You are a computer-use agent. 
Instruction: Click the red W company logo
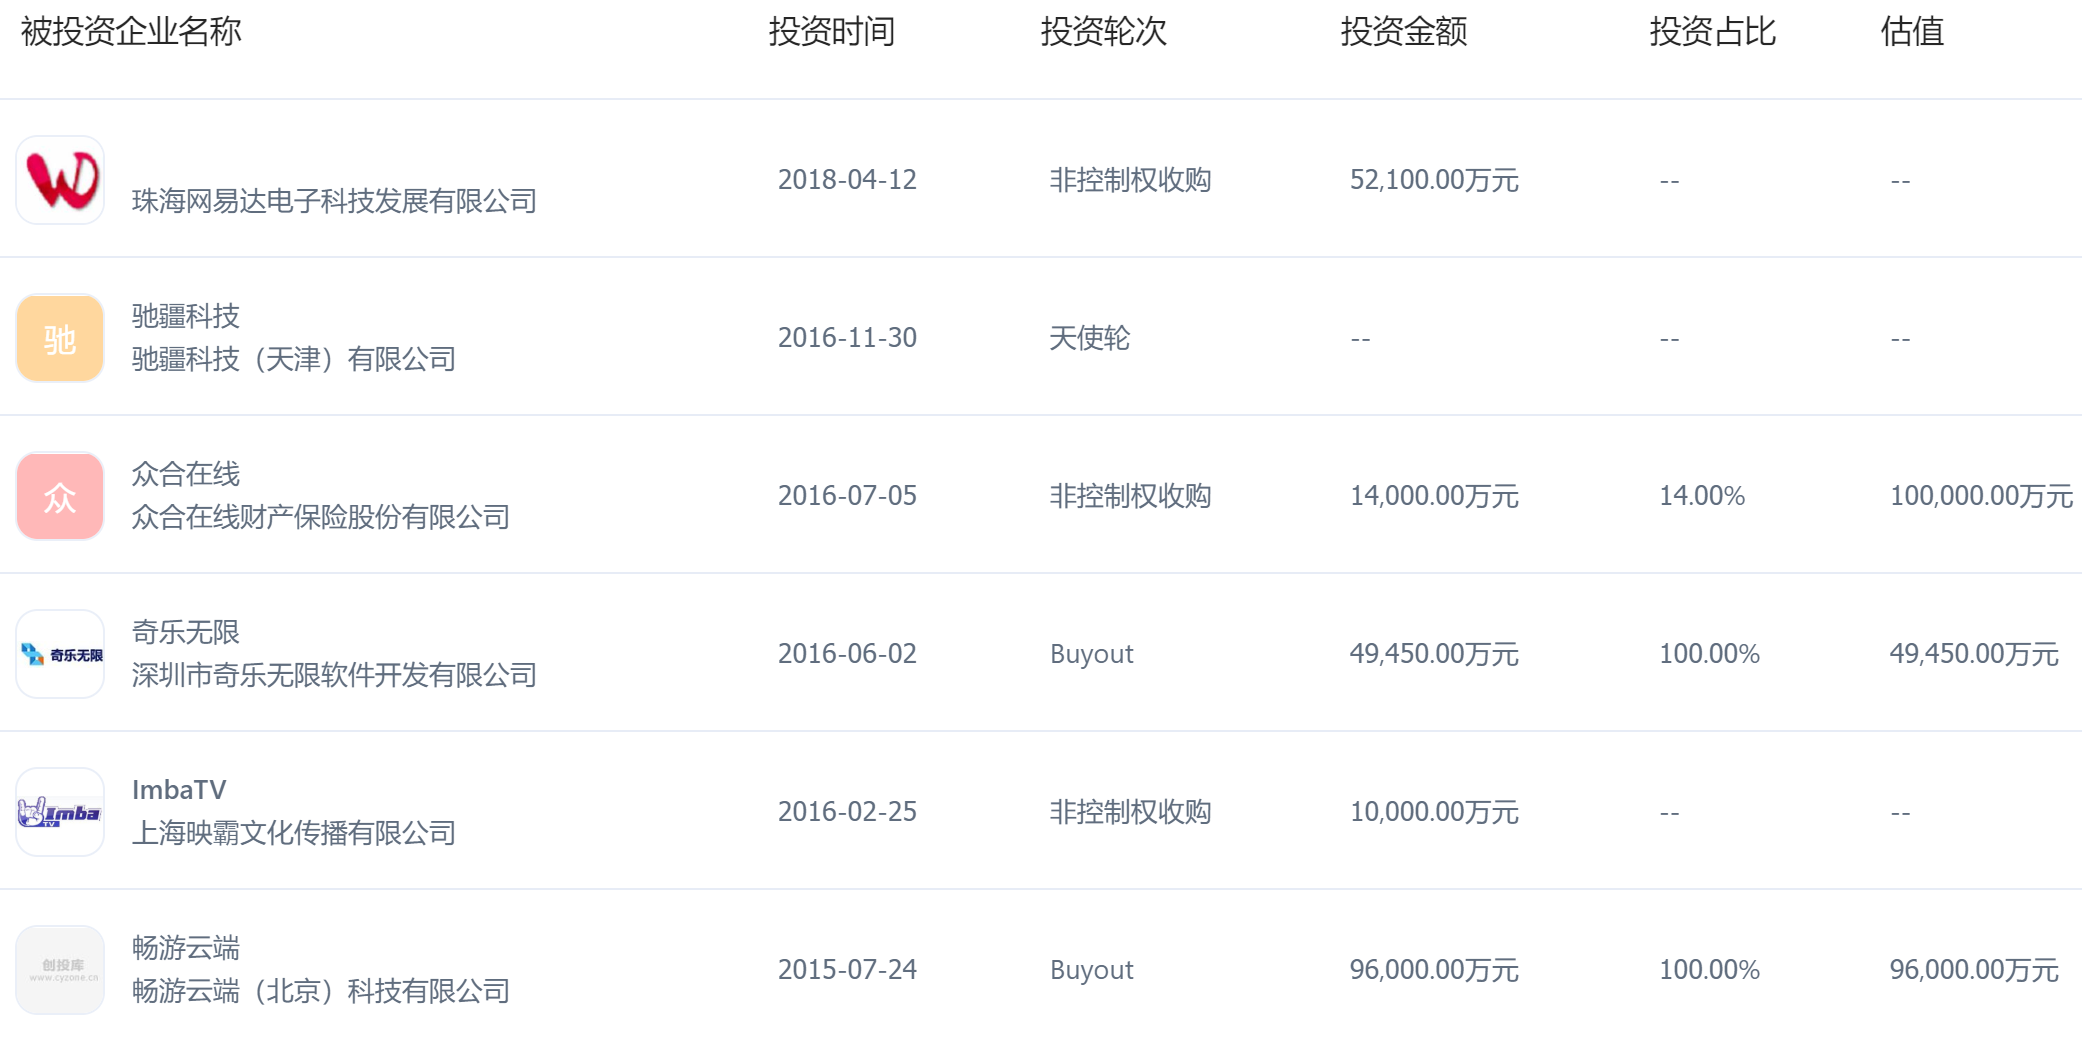(60, 180)
